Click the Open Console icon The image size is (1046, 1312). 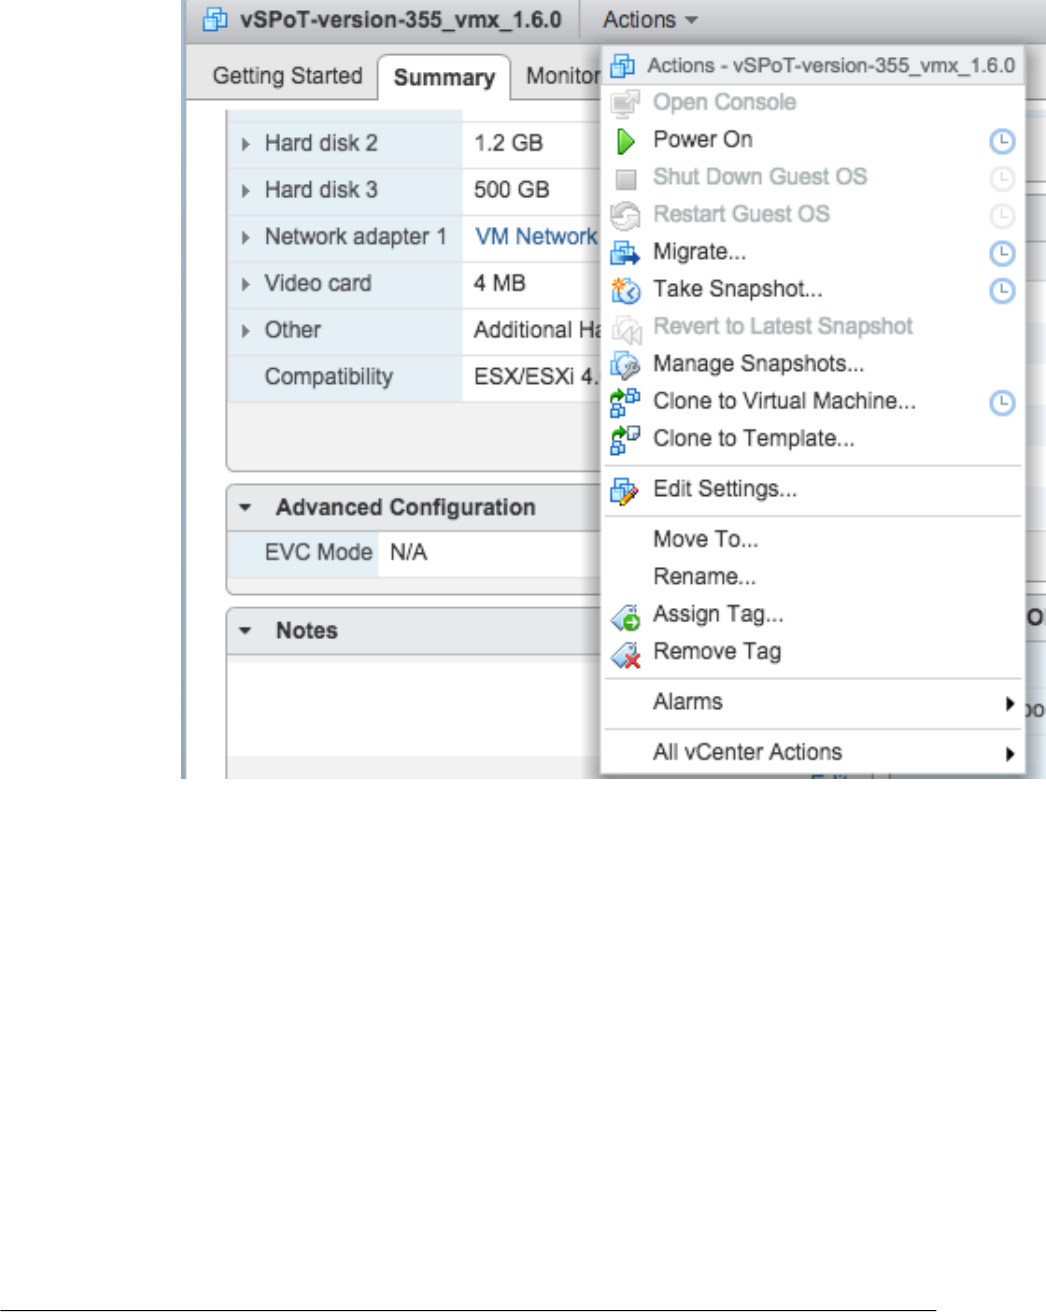click(x=626, y=103)
